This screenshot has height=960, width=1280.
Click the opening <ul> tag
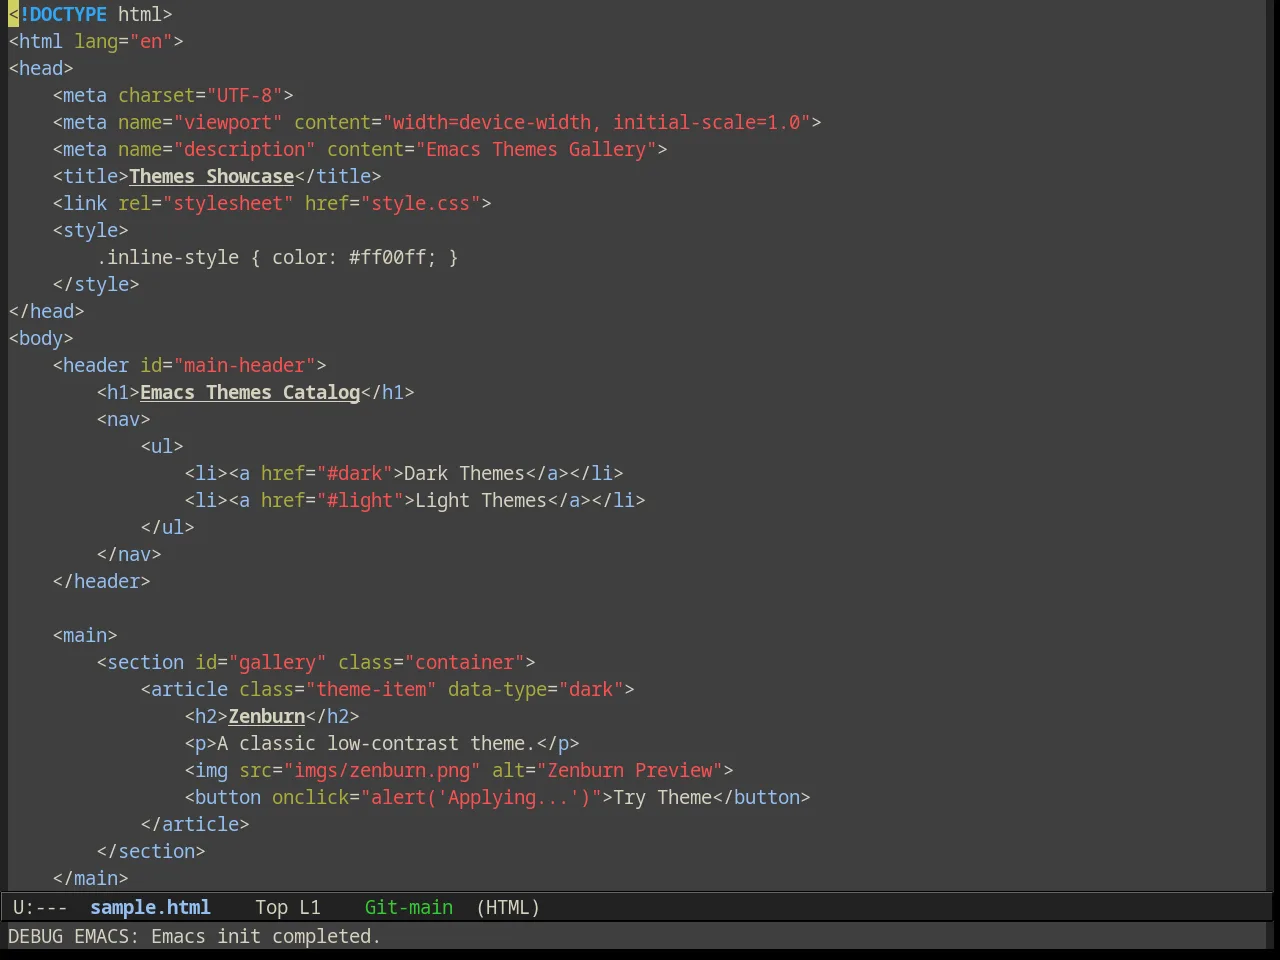(x=162, y=446)
